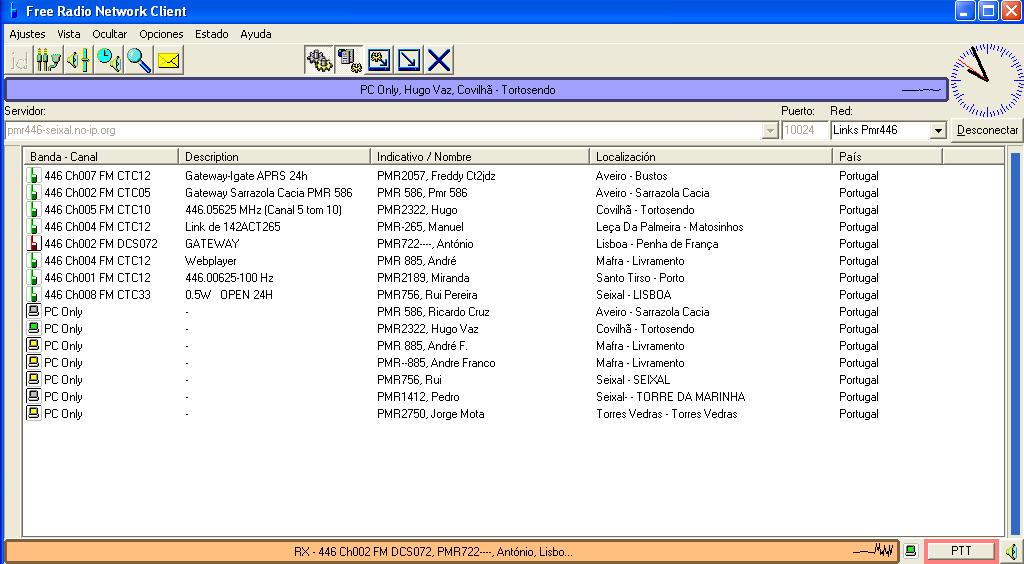Sort list by Banda - Canal column header
Viewport: 1024px width, 564px height.
pyautogui.click(x=101, y=157)
